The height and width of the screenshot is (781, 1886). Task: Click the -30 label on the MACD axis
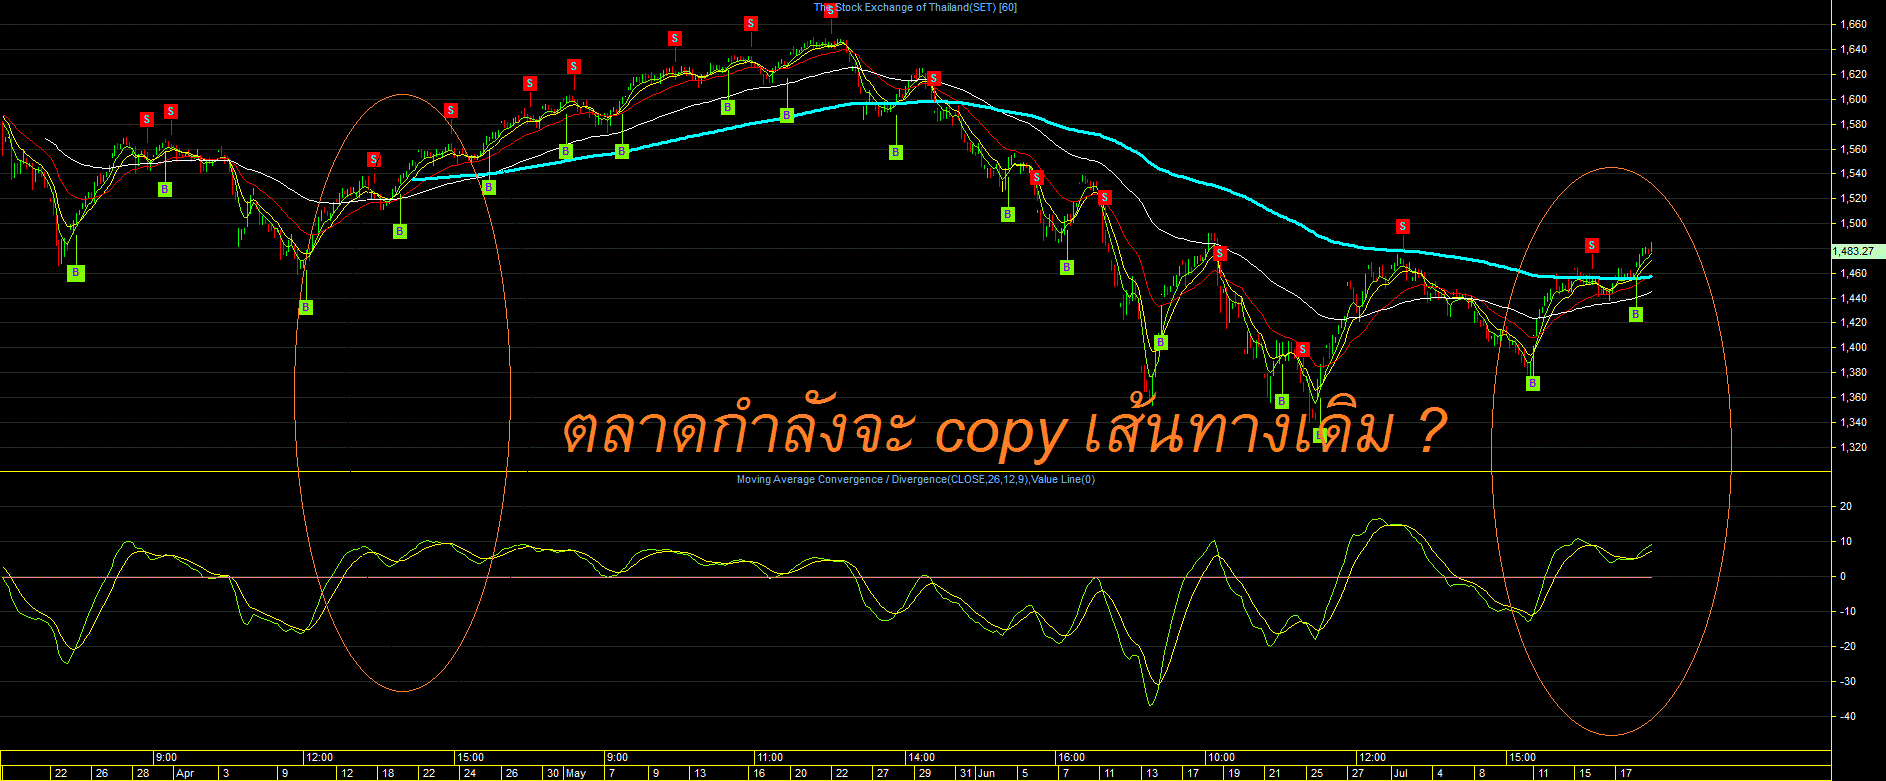[x=1848, y=681]
